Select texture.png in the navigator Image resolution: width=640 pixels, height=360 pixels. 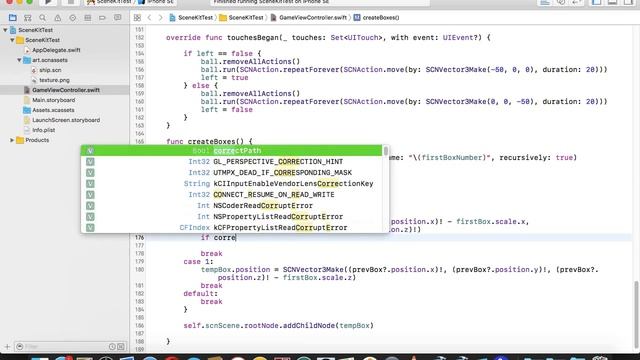tap(54, 80)
